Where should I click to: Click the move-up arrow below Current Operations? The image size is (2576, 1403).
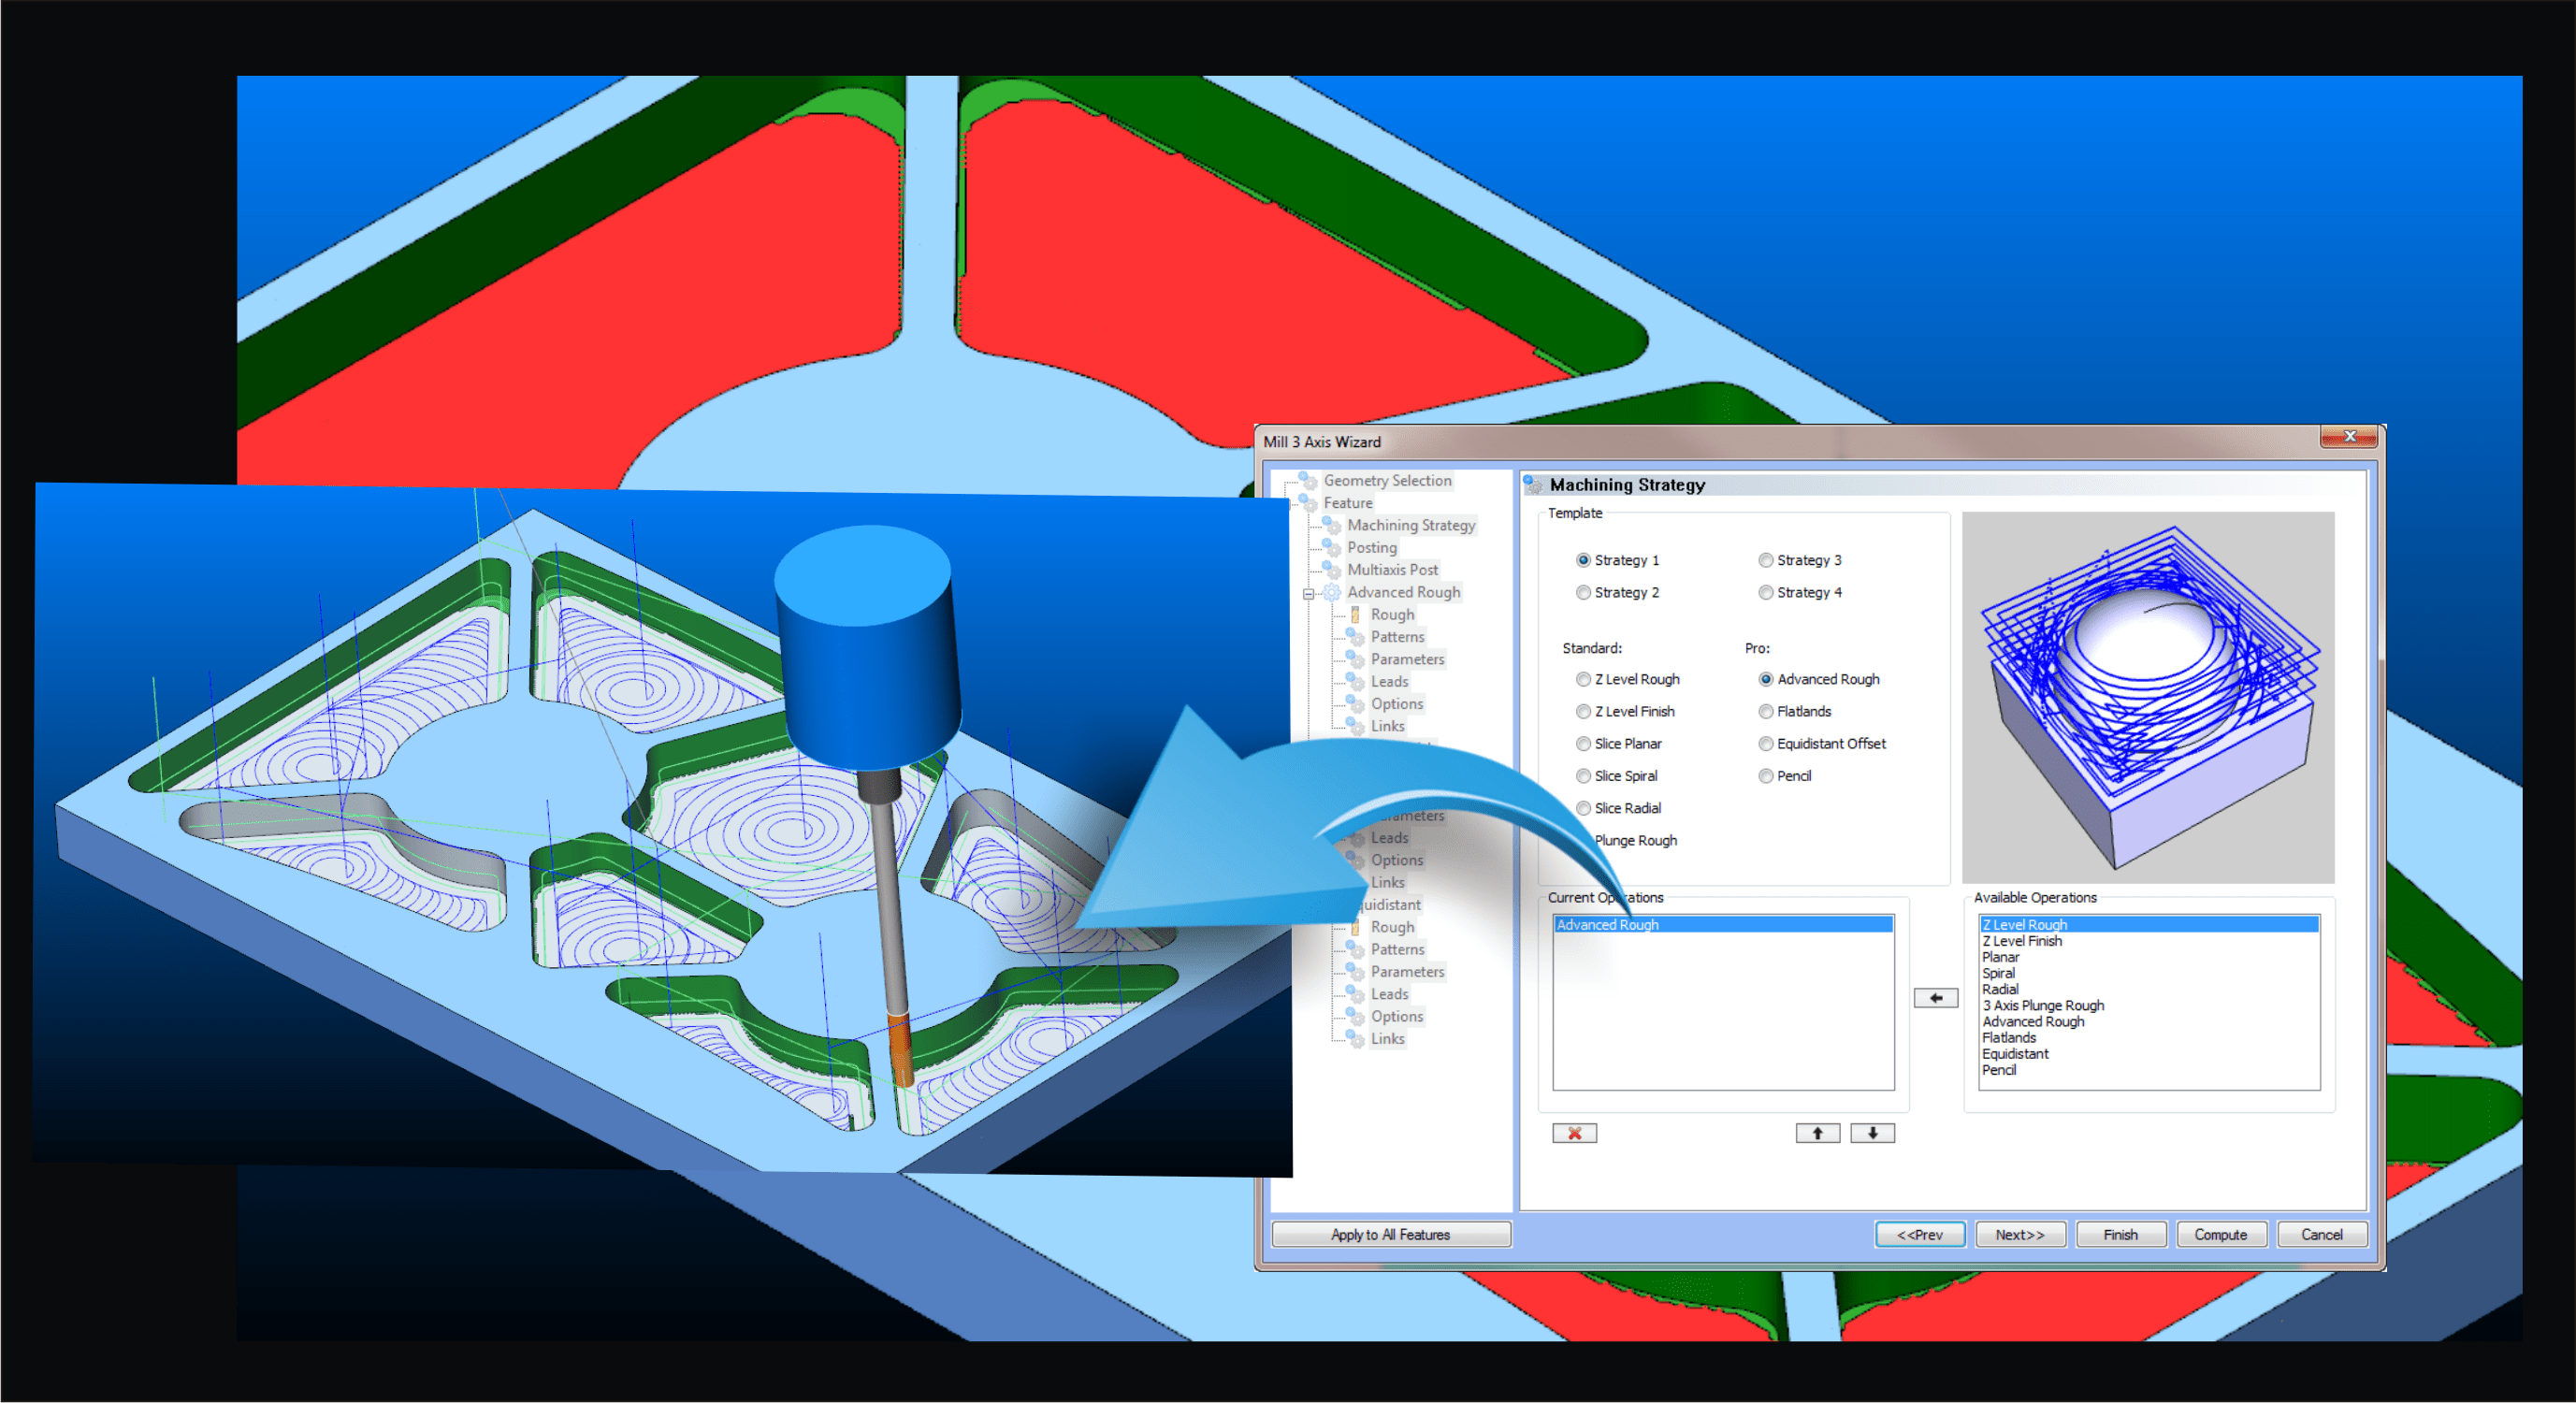click(1817, 1132)
